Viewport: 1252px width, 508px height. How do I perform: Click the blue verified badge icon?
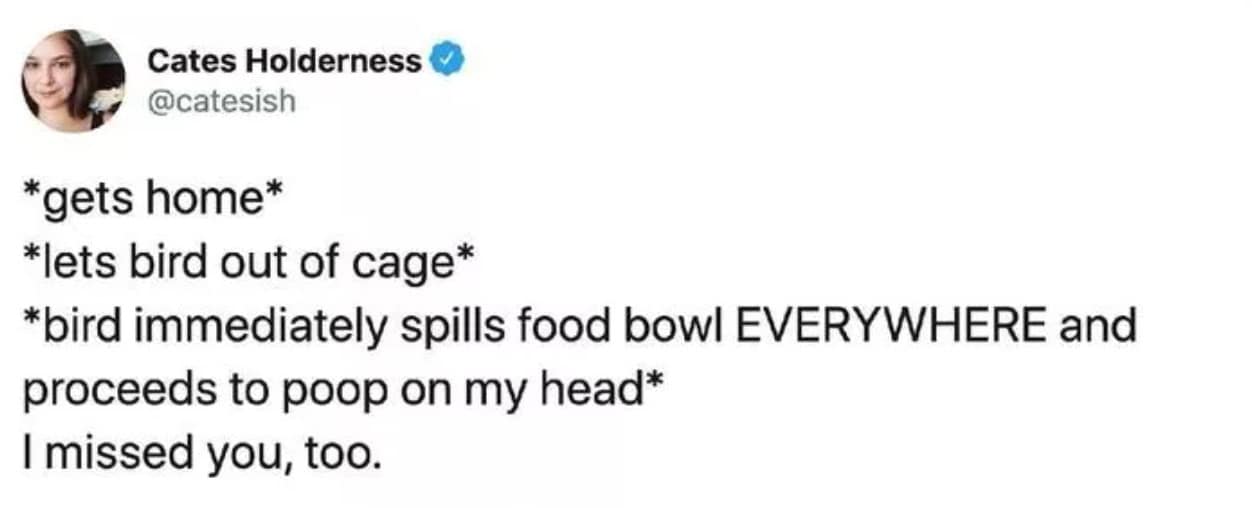[x=446, y=62]
